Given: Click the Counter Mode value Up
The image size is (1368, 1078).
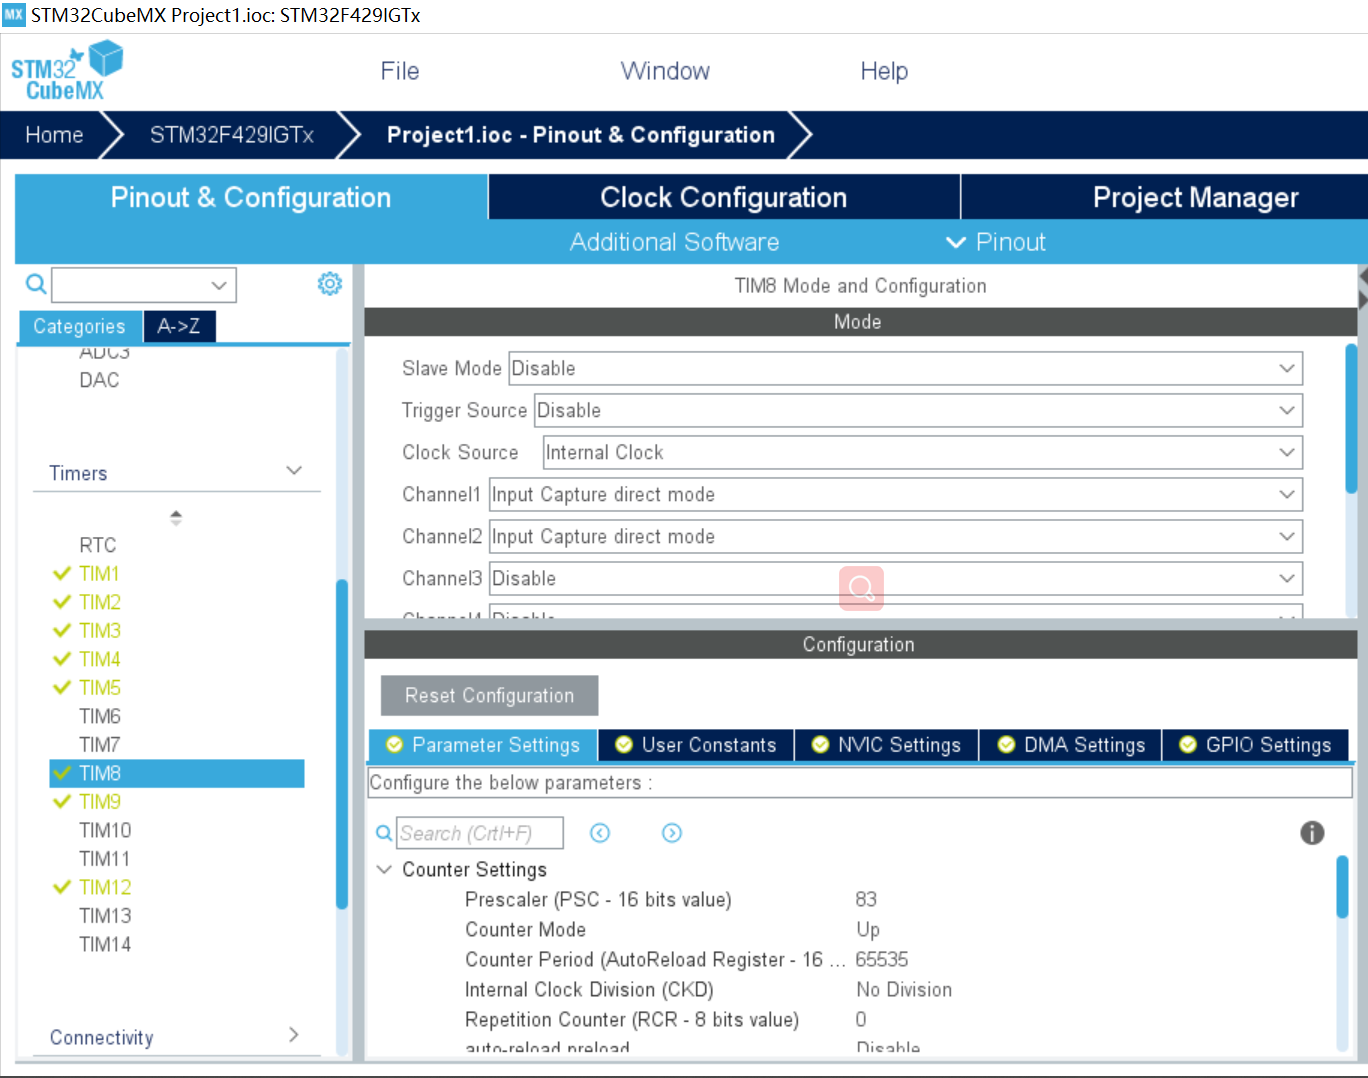Looking at the screenshot, I should click(868, 929).
